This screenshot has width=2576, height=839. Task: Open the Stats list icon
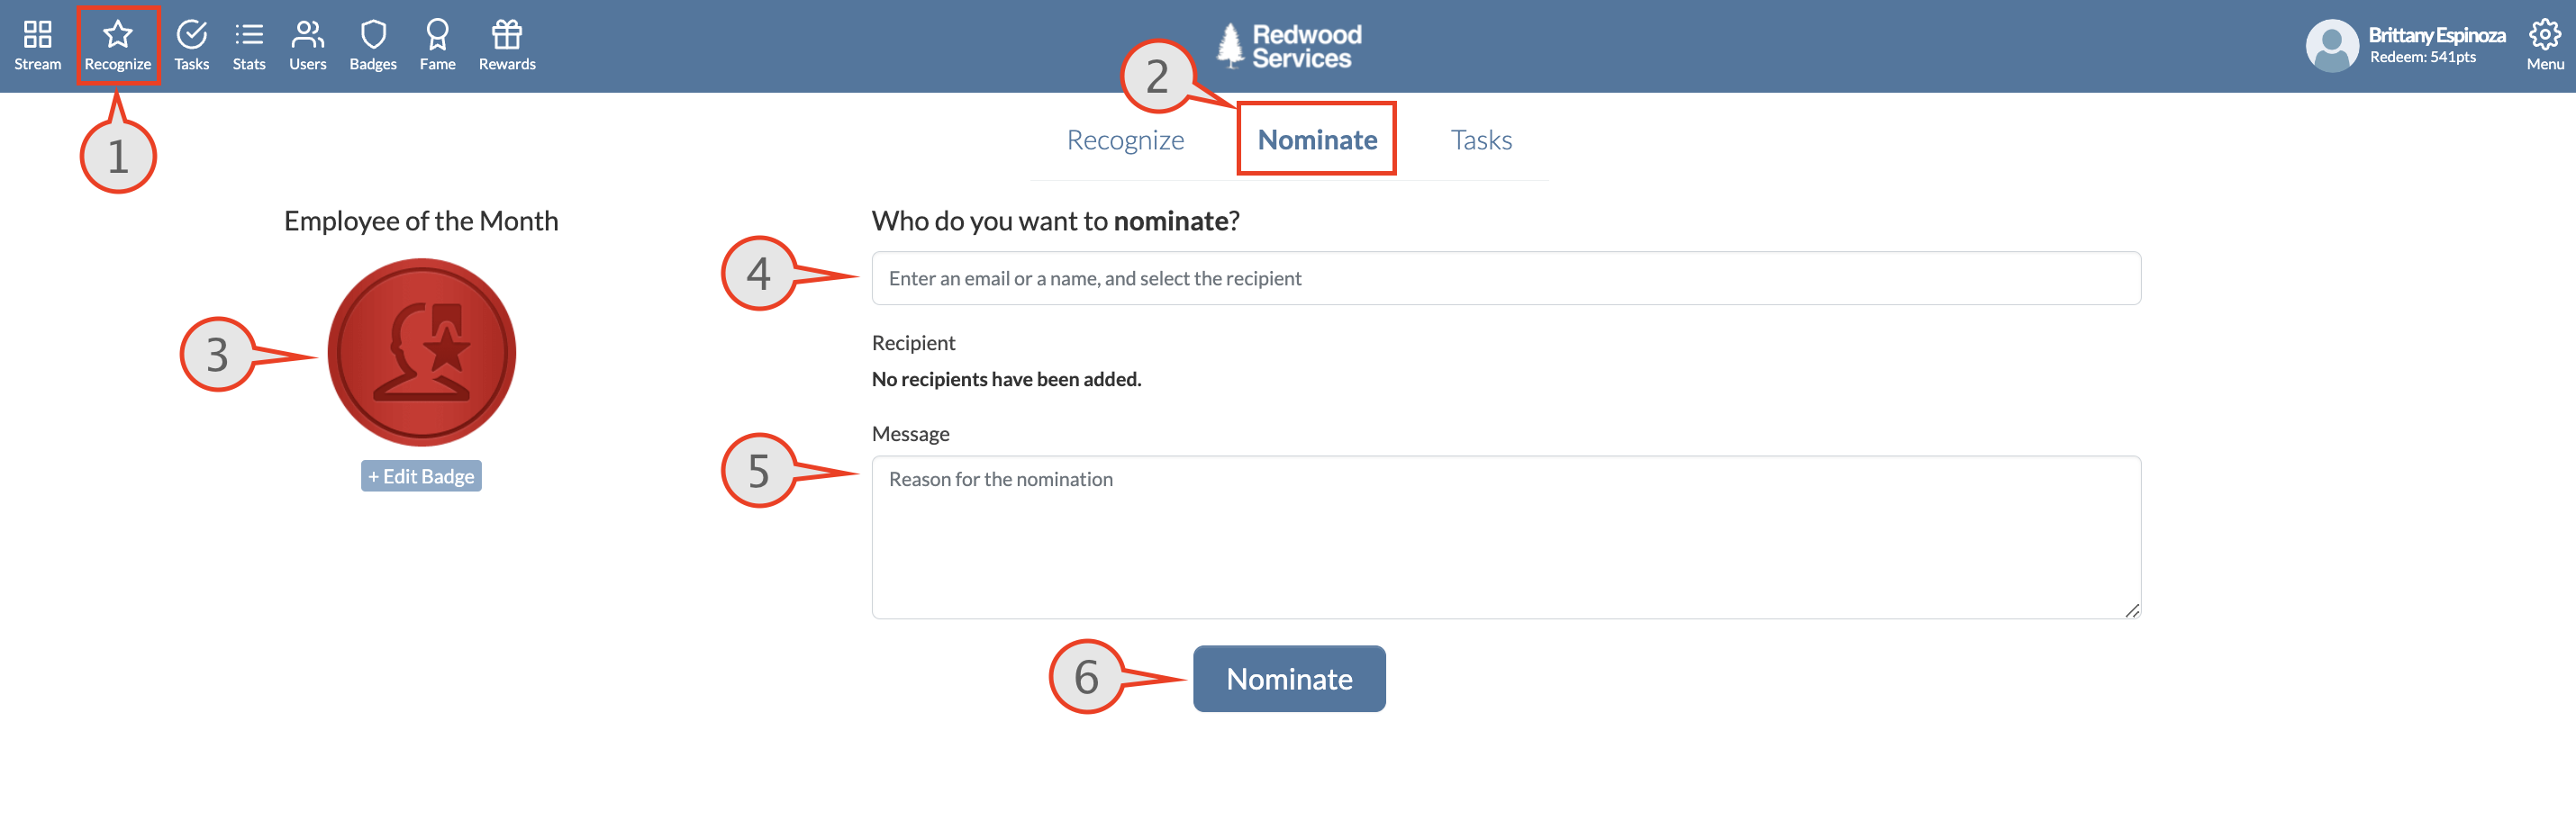249,35
